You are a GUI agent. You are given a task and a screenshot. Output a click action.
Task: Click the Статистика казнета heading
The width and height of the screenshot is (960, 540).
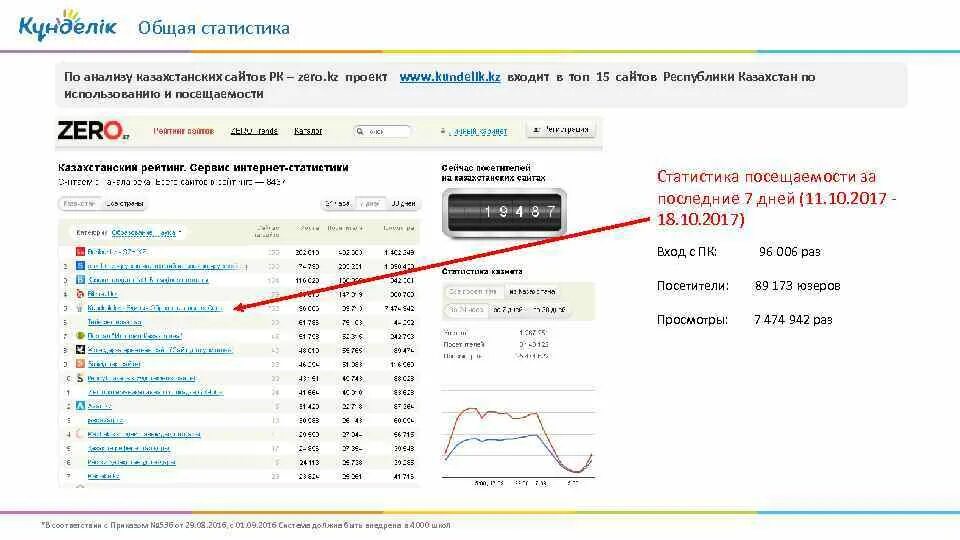[482, 271]
